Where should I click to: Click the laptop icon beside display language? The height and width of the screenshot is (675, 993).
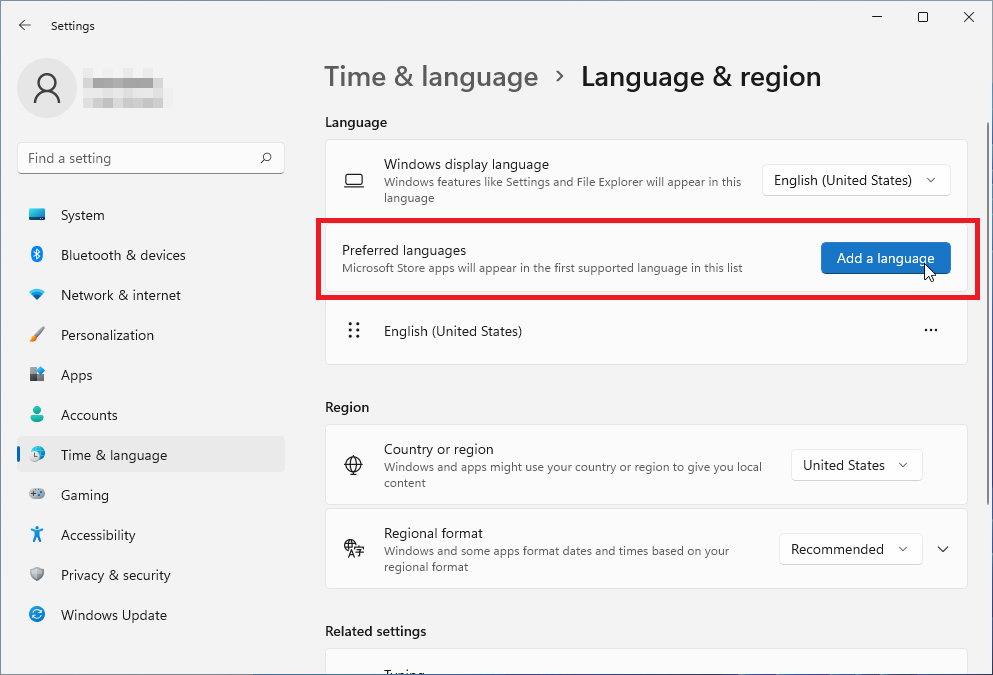354,181
